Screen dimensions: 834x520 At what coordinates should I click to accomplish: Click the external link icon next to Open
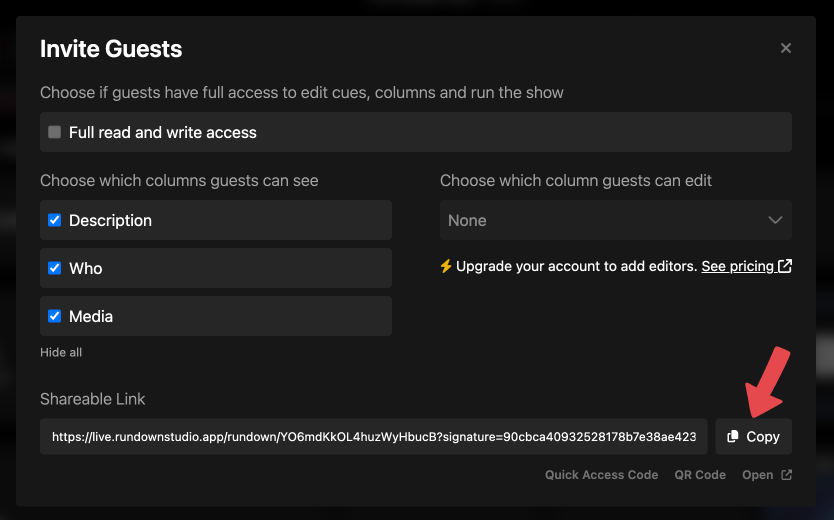pyautogui.click(x=786, y=475)
